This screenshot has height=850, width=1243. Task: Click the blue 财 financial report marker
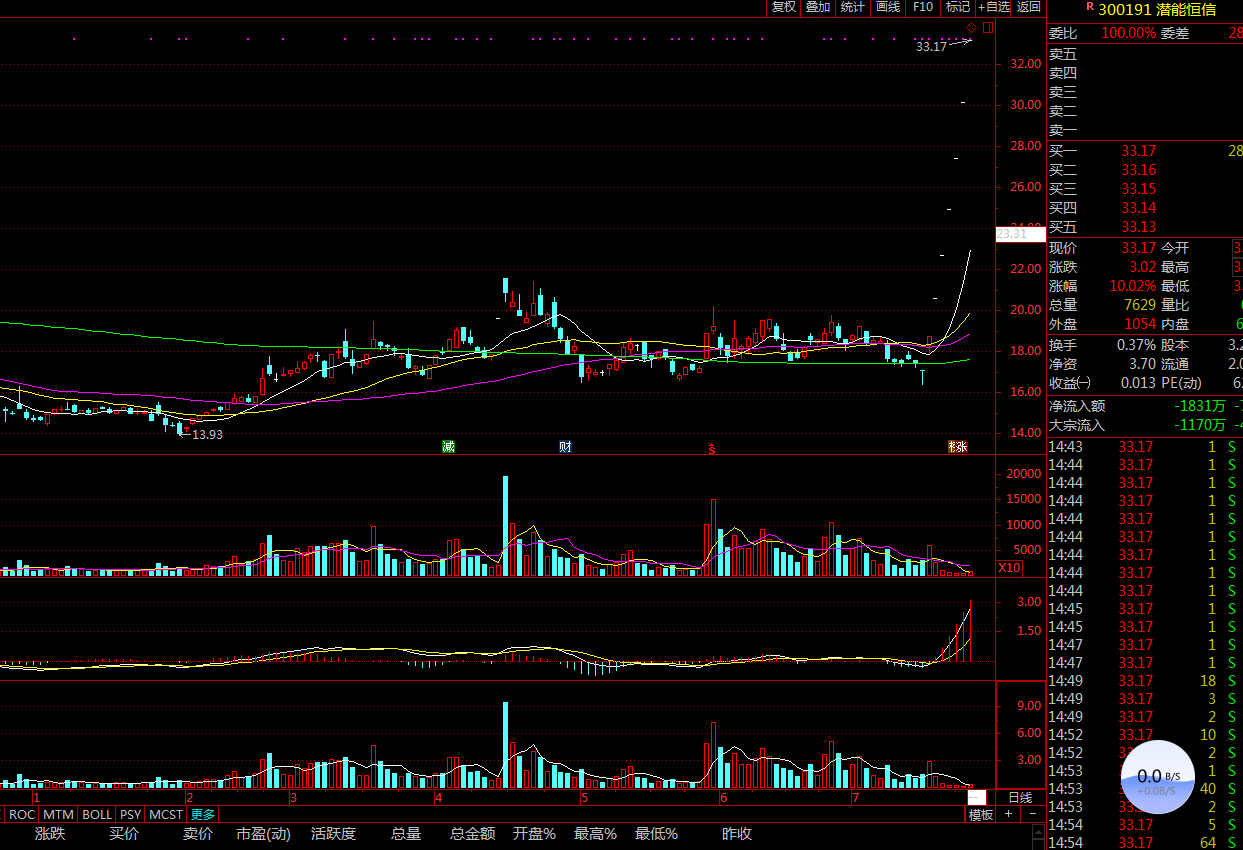coord(565,446)
